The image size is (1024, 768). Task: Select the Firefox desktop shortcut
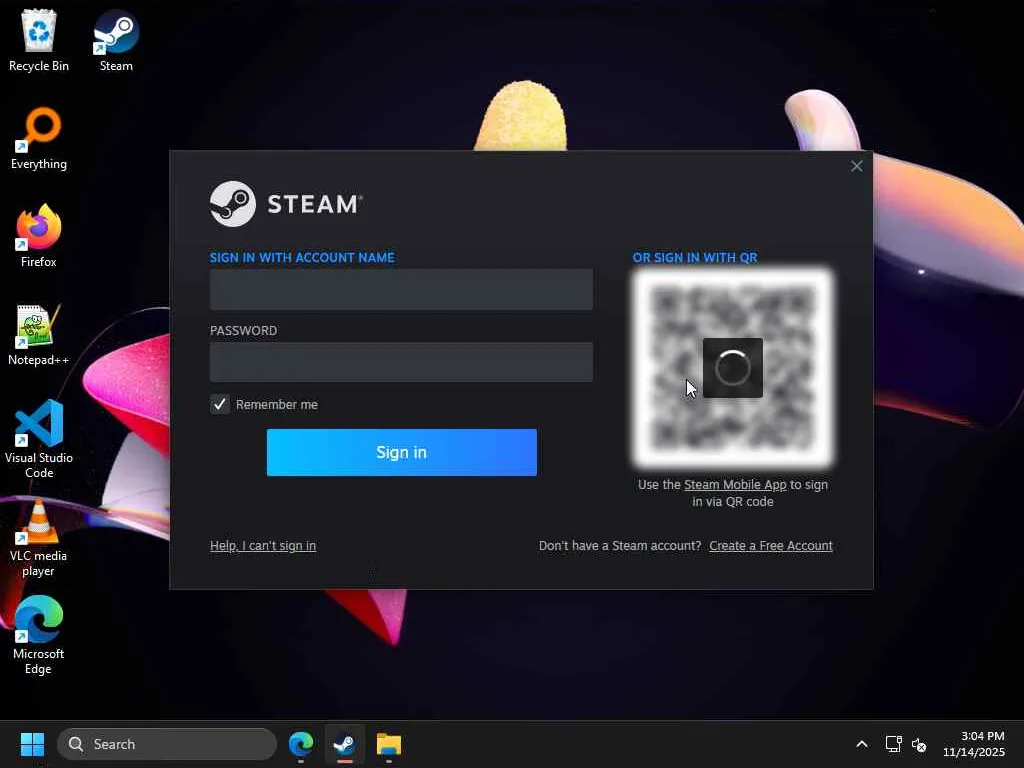click(x=39, y=236)
